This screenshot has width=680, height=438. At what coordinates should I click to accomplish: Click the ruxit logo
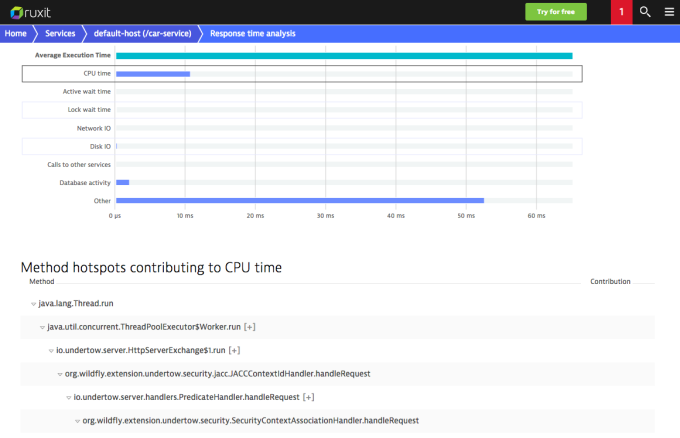point(30,13)
